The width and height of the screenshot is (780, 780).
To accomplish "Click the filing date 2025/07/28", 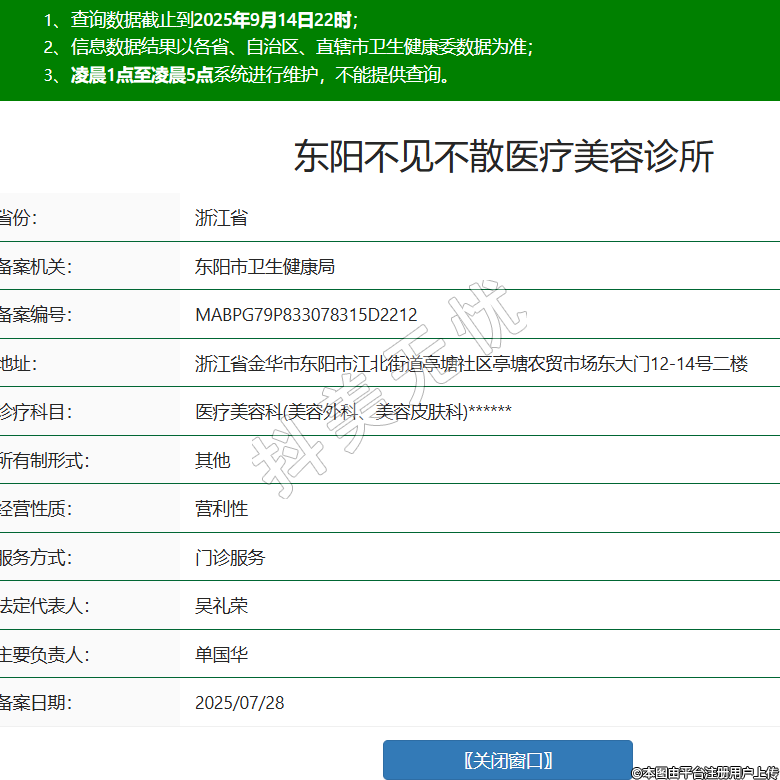I will click(240, 703).
